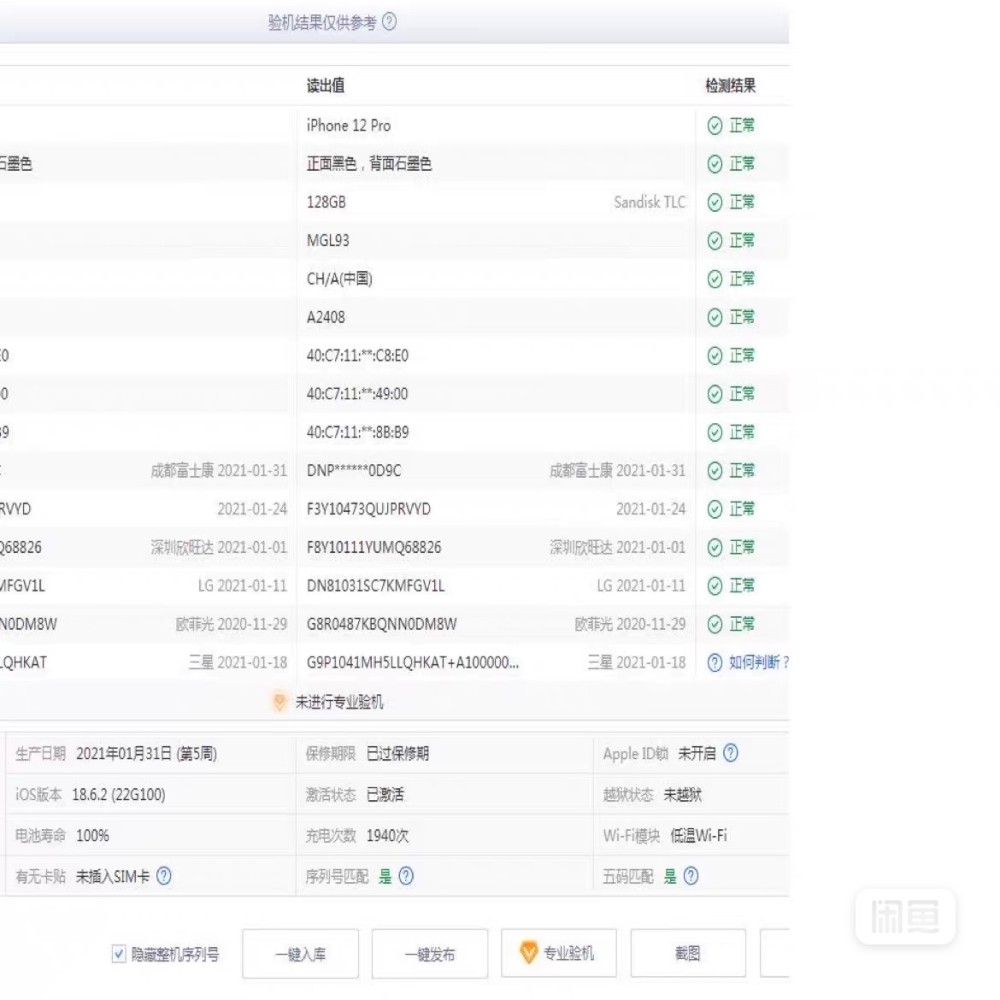Image resolution: width=1000 pixels, height=1000 pixels.
Task: Click 生产日期 2021年01月31日 value
Action: pyautogui.click(x=147, y=754)
